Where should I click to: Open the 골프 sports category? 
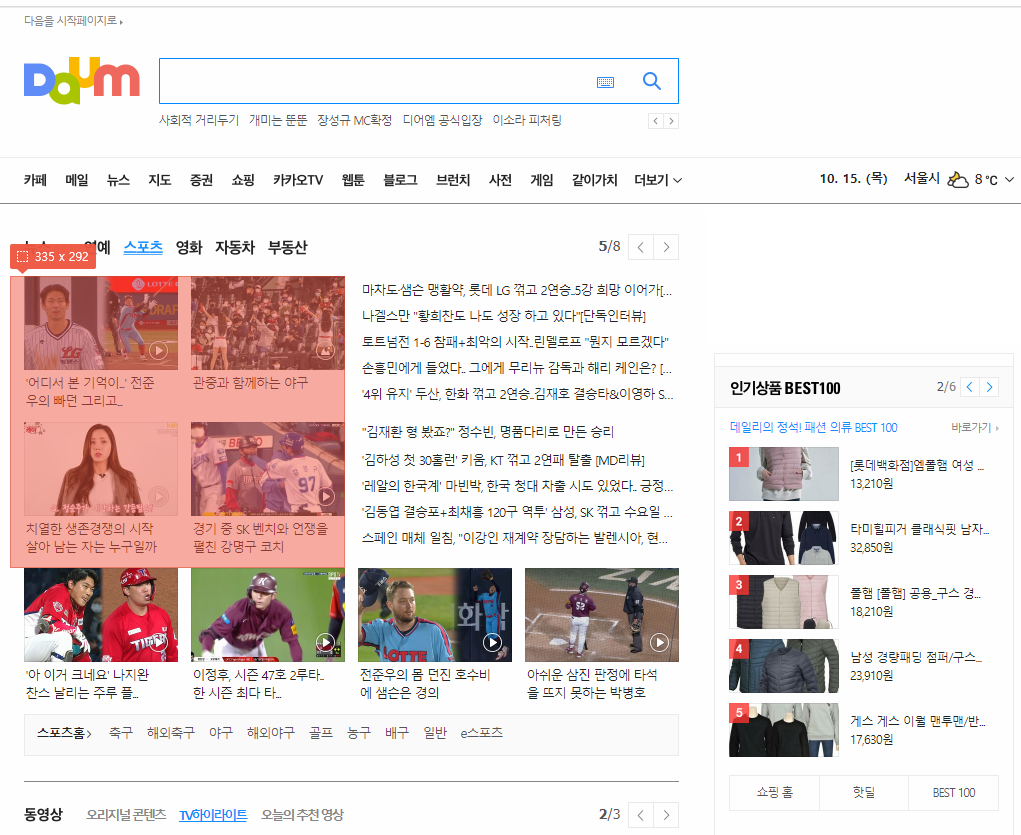pyautogui.click(x=320, y=733)
